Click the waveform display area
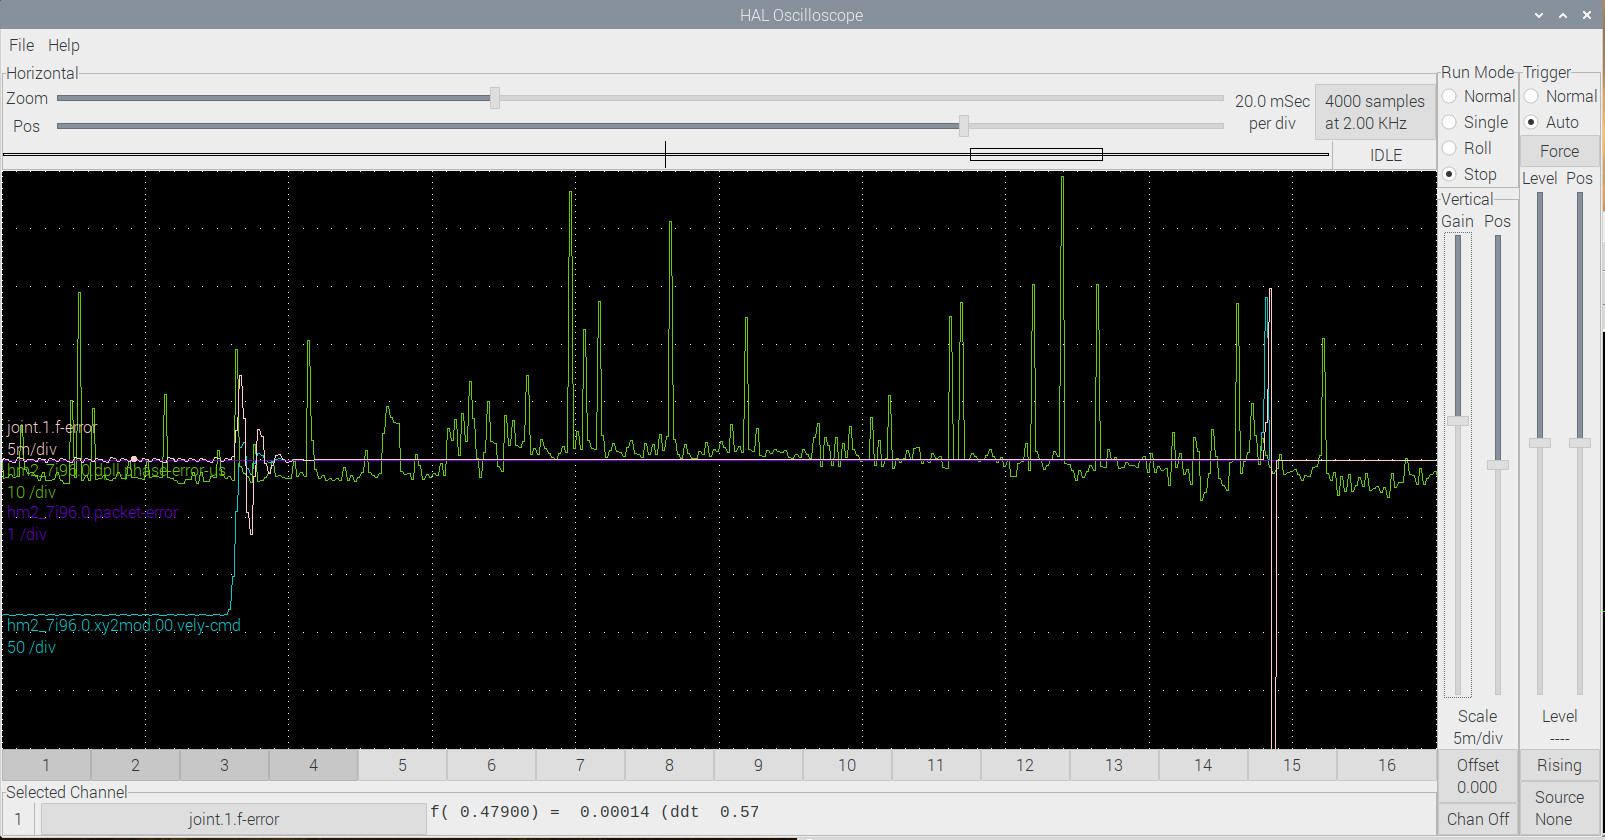1605x840 pixels. pos(719,460)
